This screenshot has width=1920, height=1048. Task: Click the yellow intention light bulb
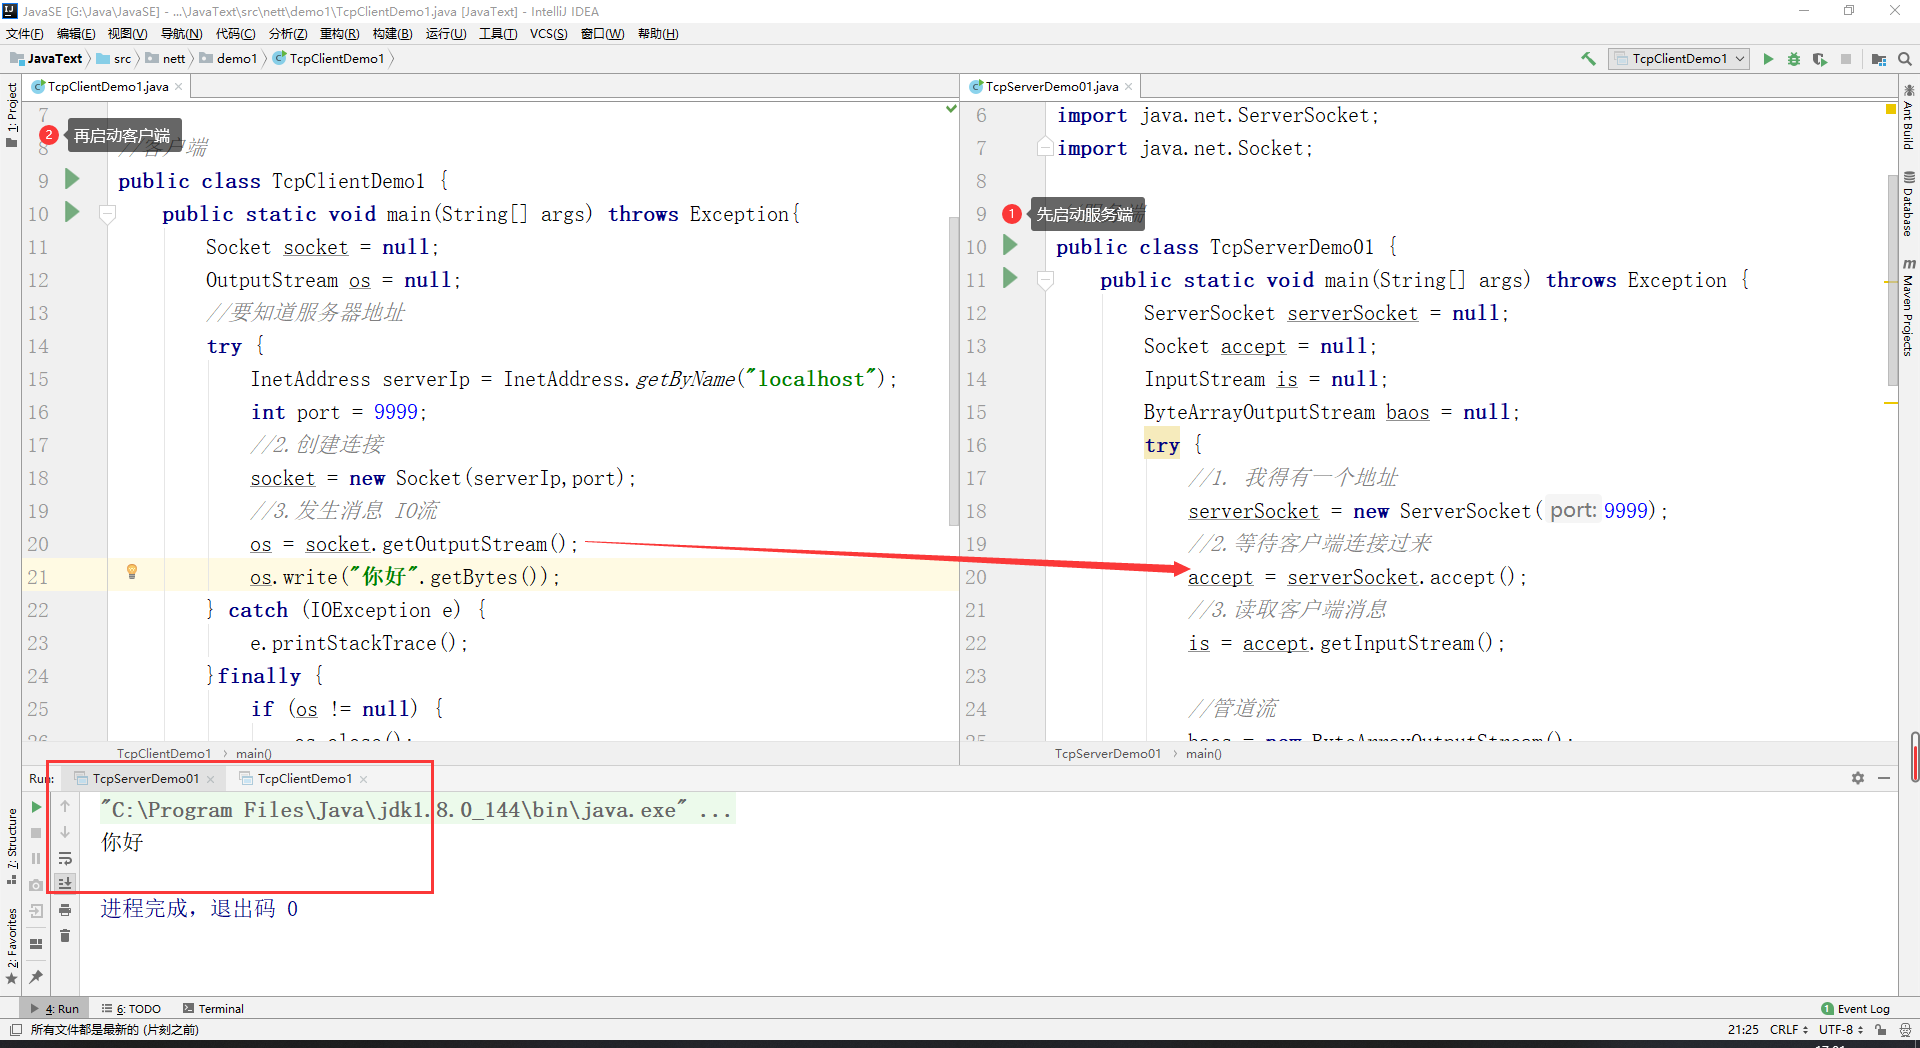131,572
